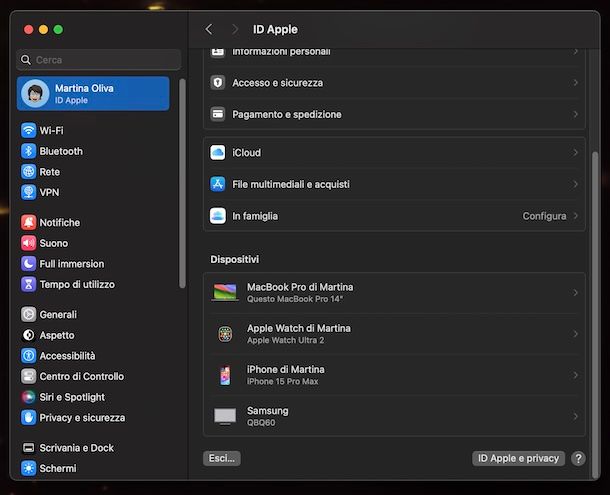Open Notifiche sidebar label
The width and height of the screenshot is (610, 495).
pyautogui.click(x=60, y=223)
